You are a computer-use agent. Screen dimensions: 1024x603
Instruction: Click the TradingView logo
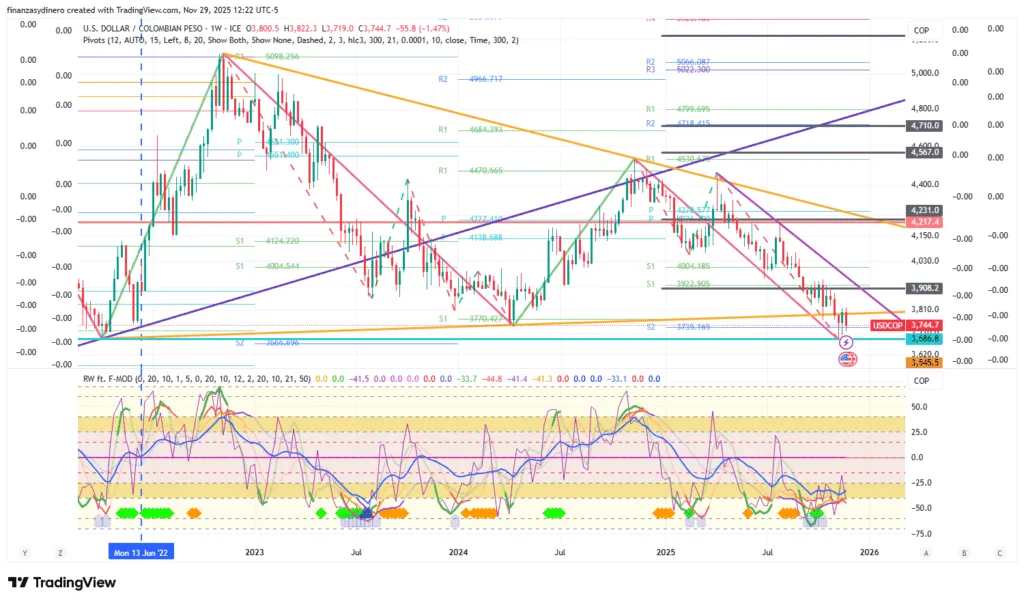66,583
